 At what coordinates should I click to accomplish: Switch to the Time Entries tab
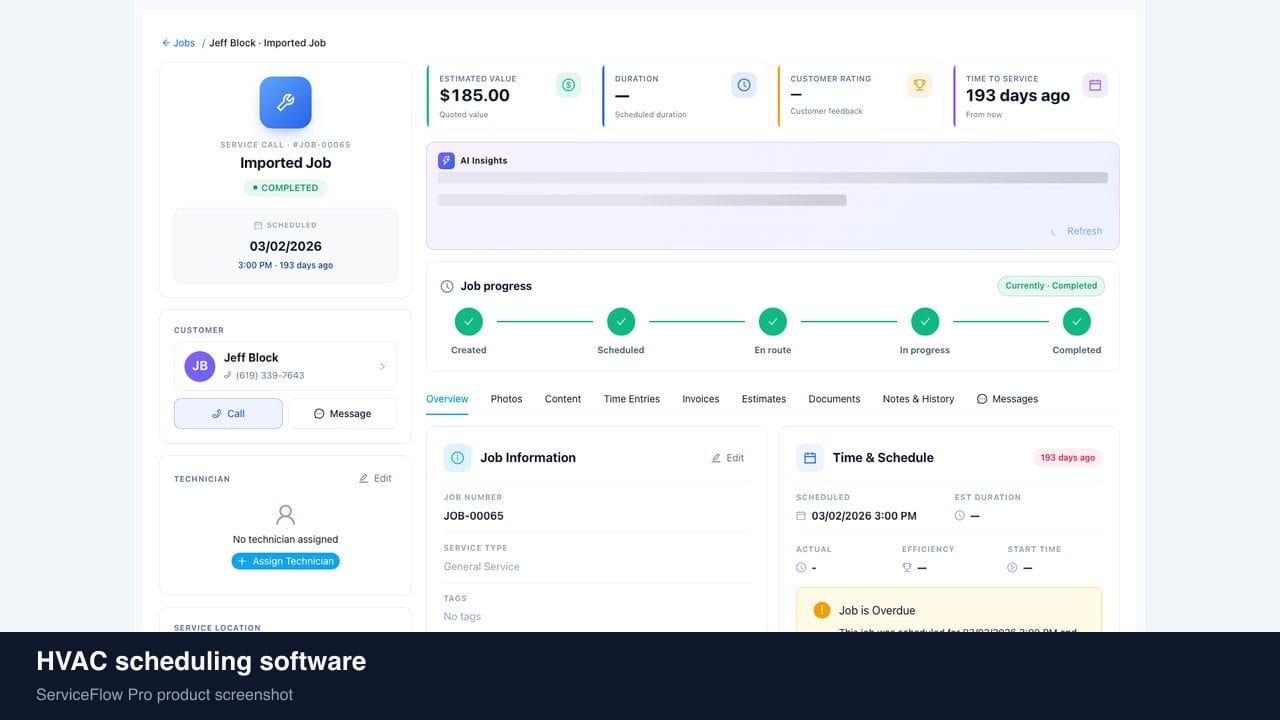pyautogui.click(x=632, y=399)
